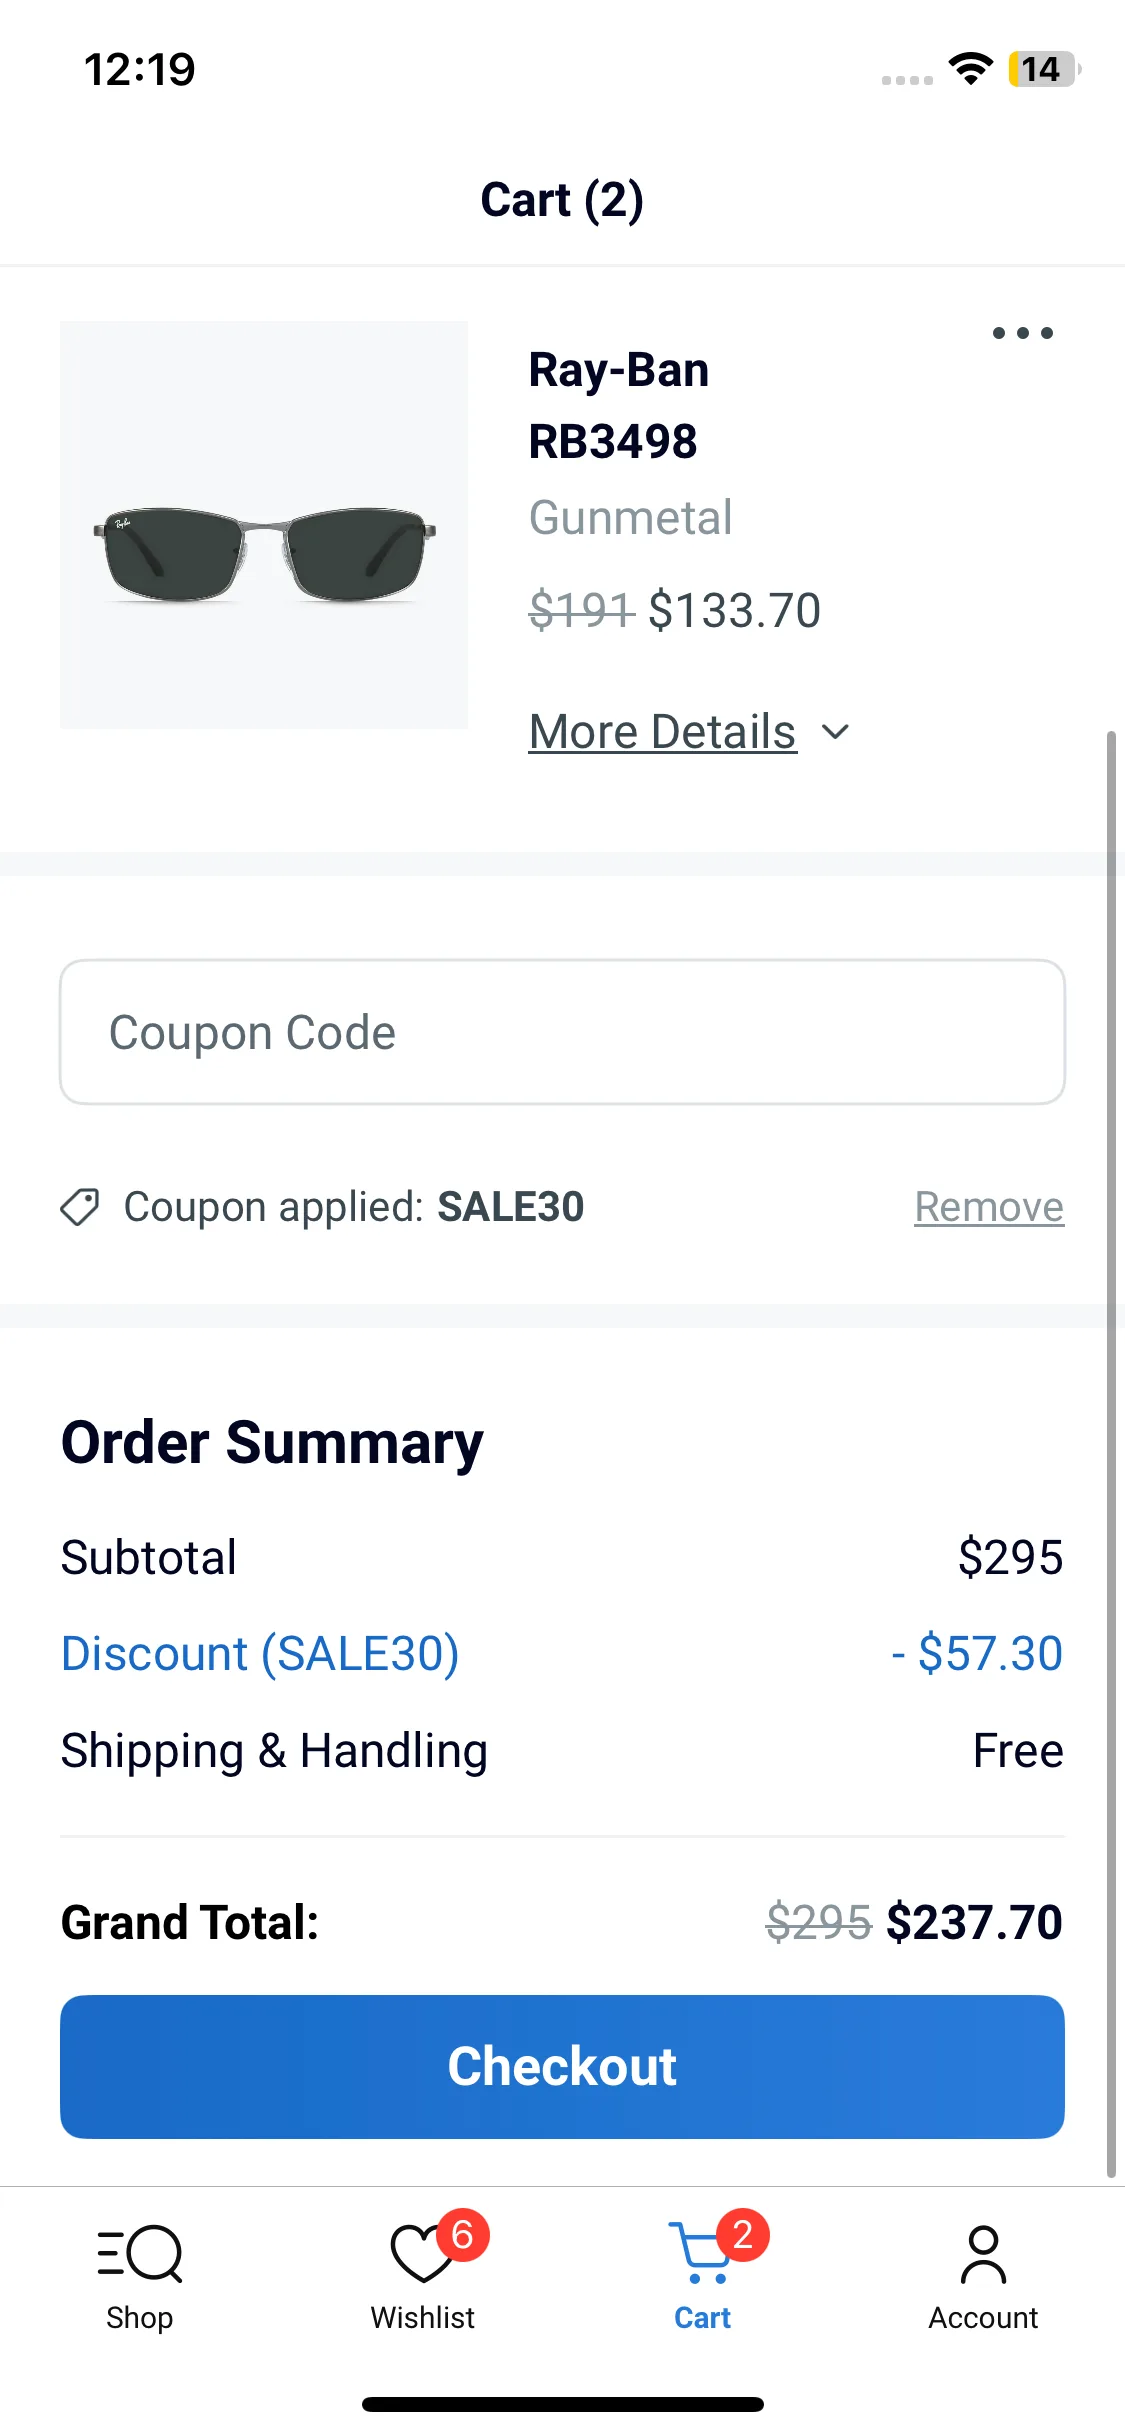The image size is (1125, 2436).
Task: Tap the red Wishlist badge showing 6
Action: coord(462,2234)
